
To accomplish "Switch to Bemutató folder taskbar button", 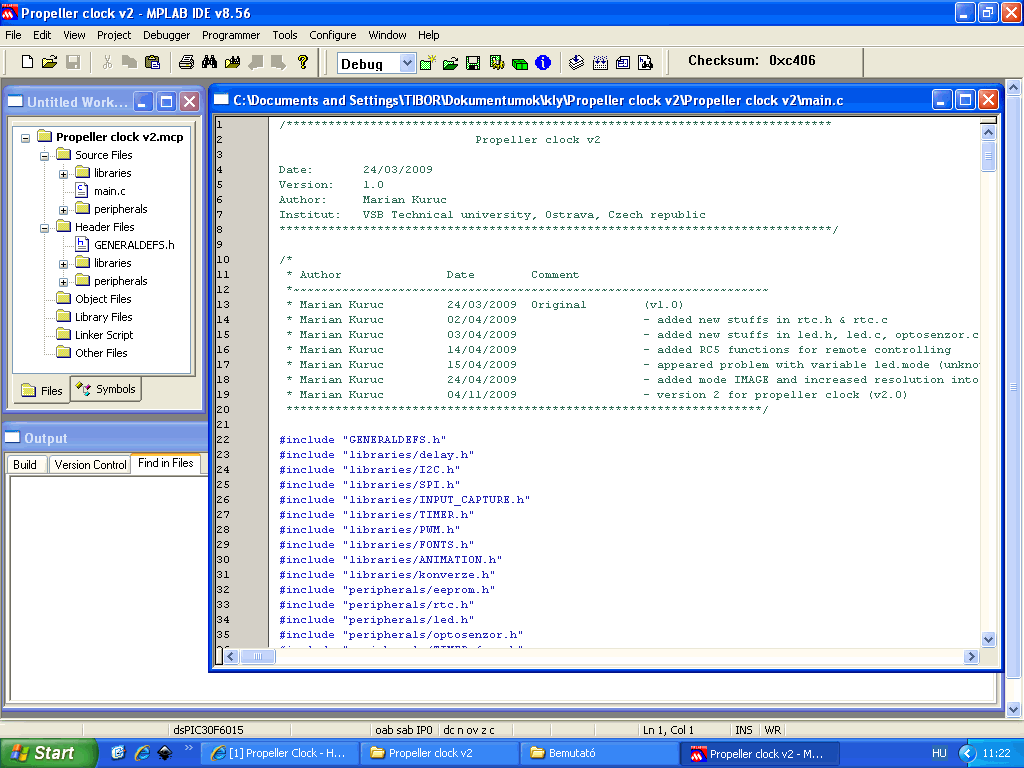I will click(x=600, y=753).
